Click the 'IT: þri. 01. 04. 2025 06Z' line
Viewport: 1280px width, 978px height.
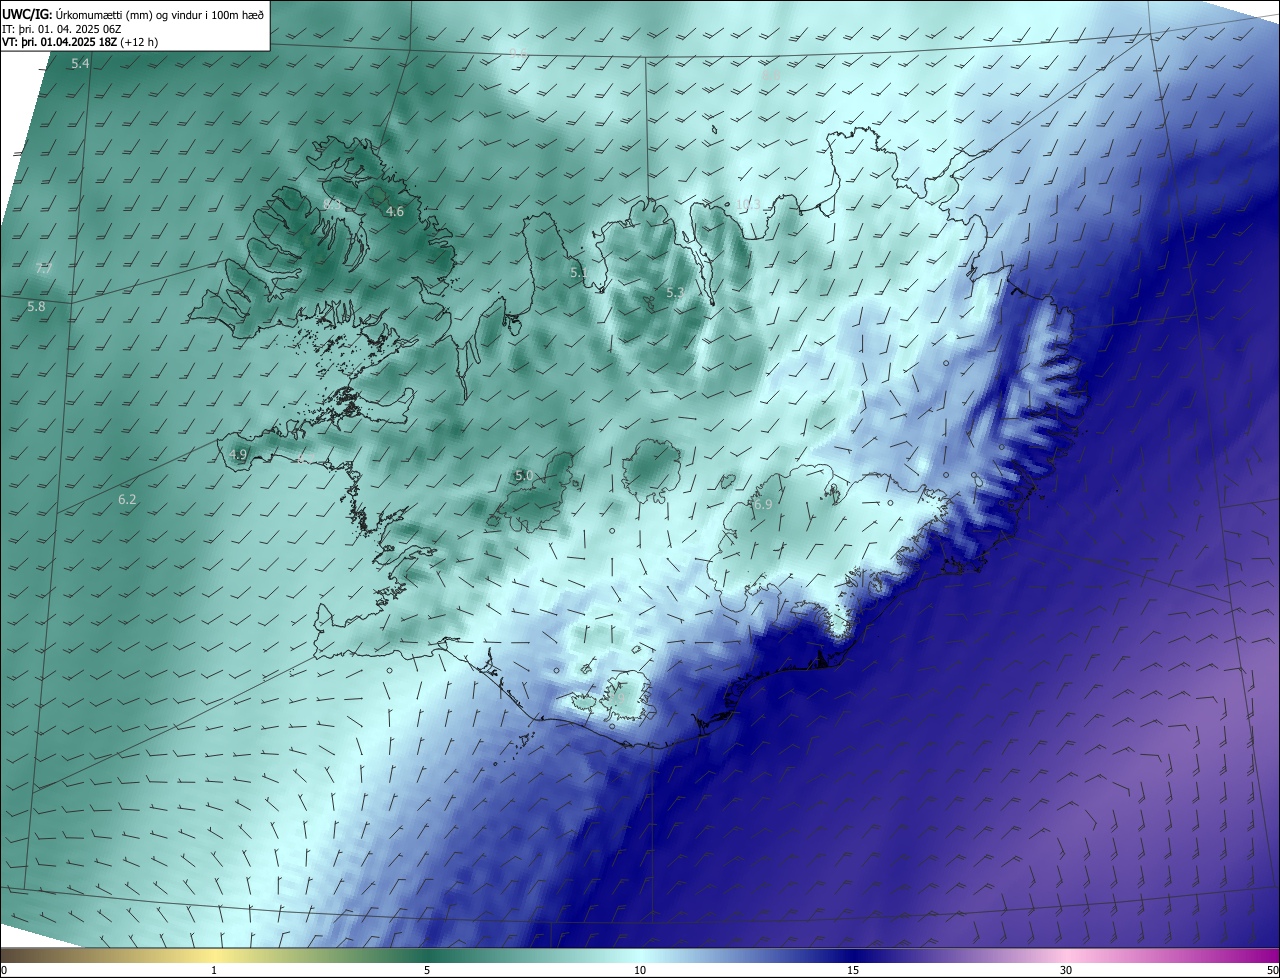coord(61,28)
